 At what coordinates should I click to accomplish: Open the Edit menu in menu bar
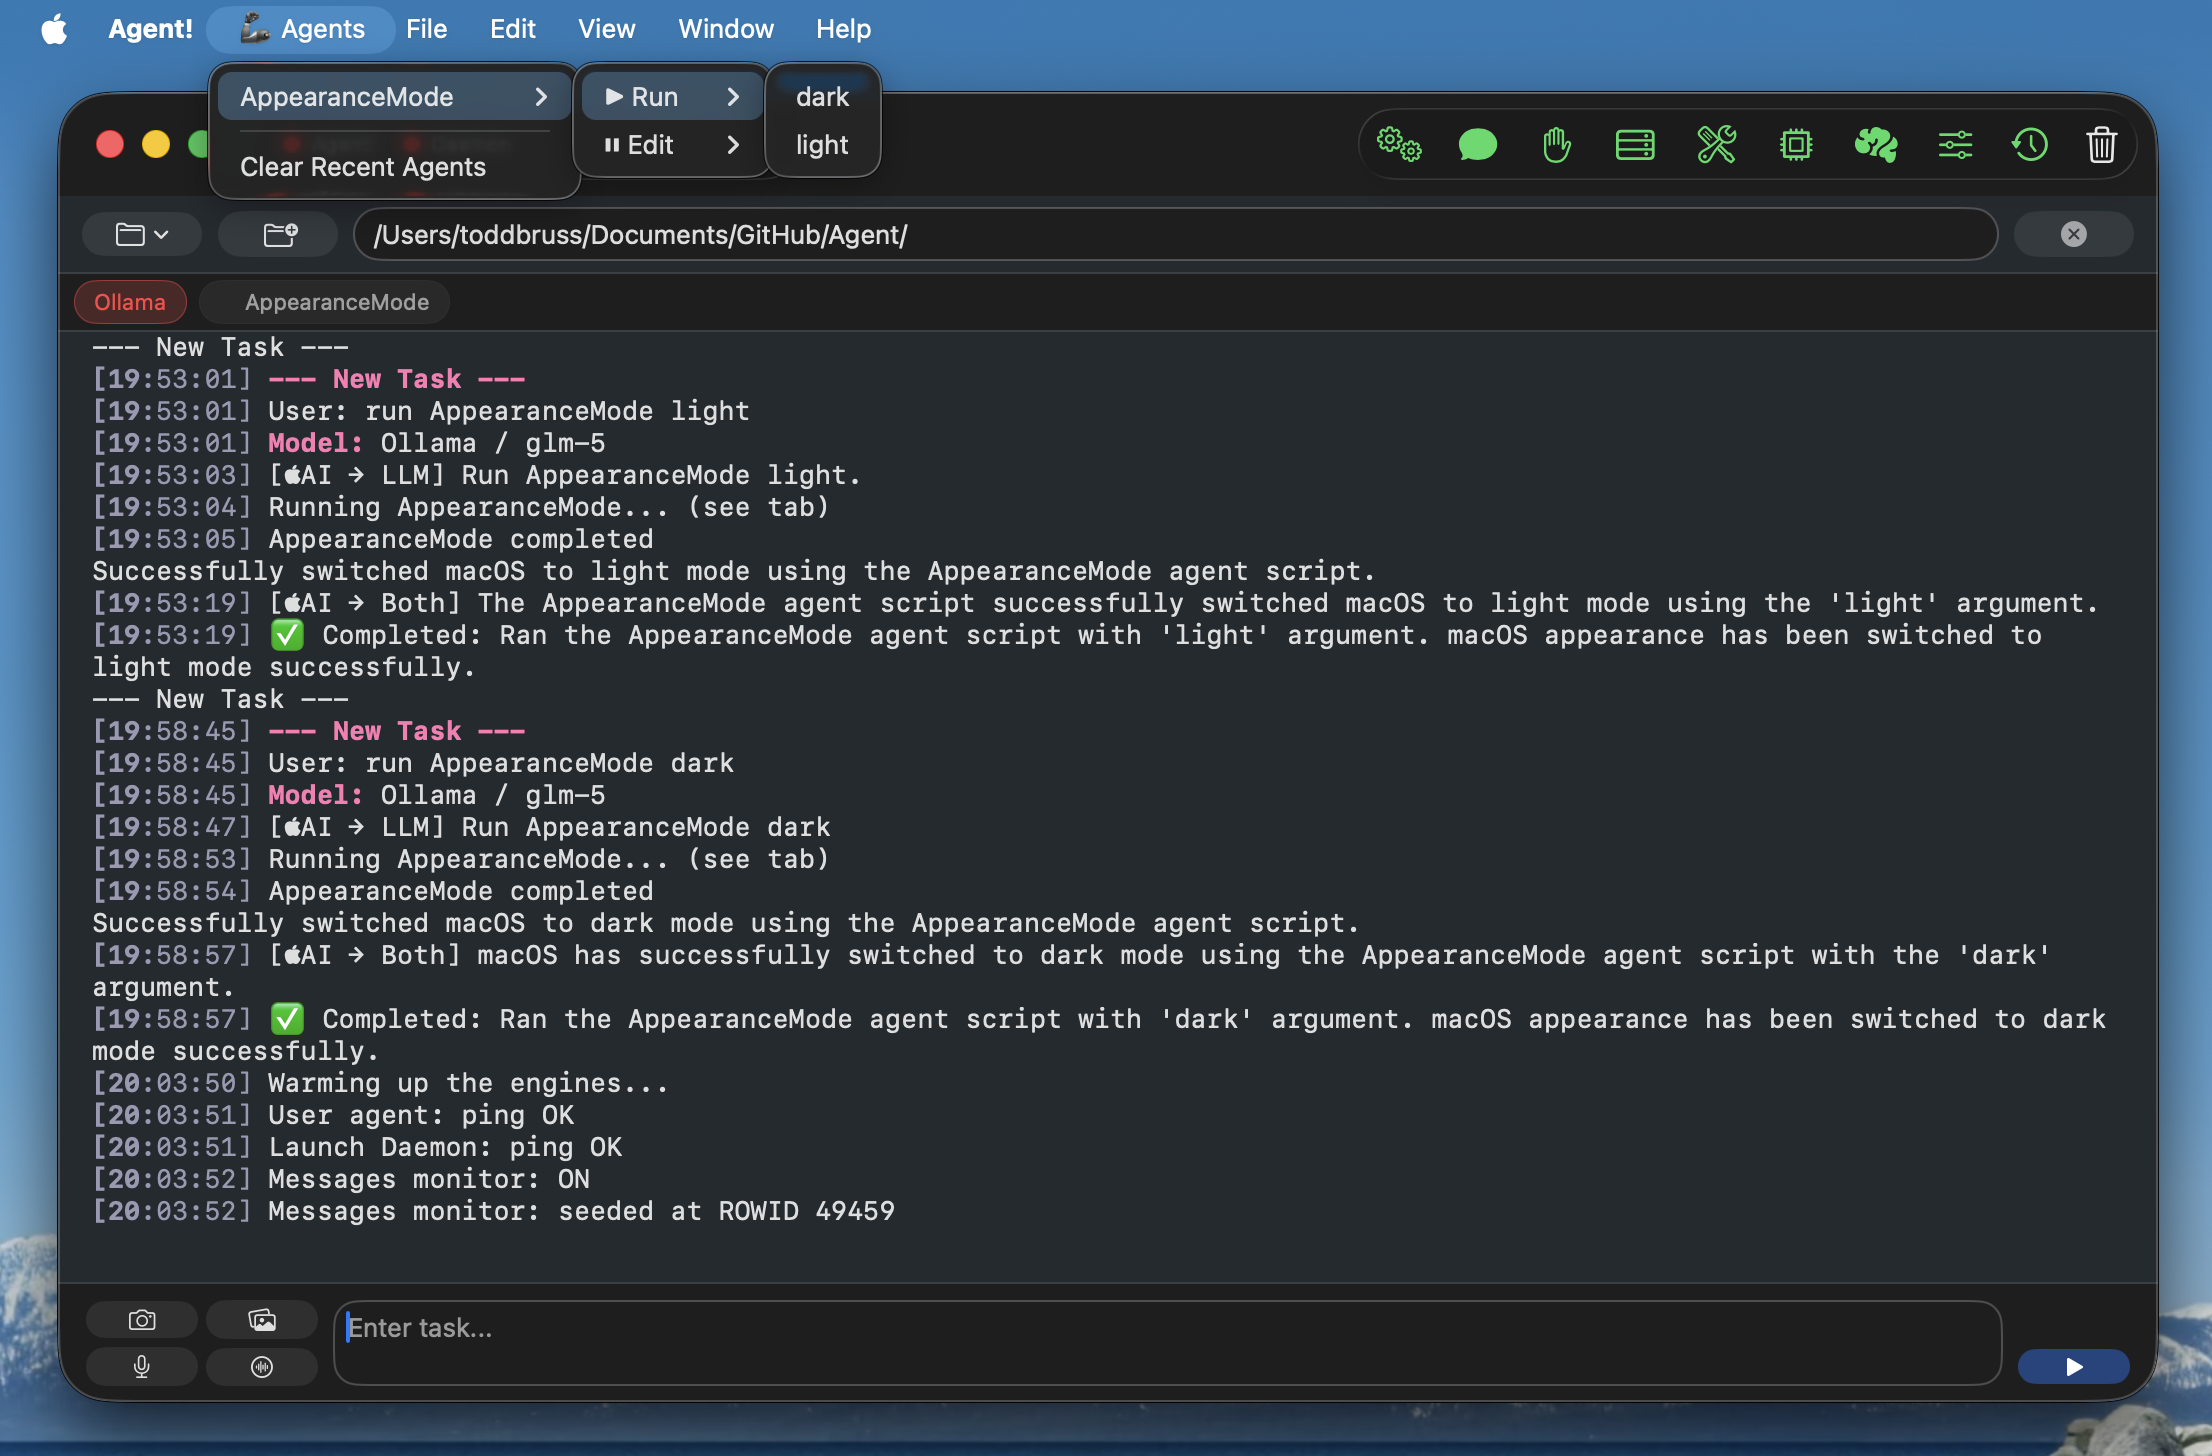512,29
